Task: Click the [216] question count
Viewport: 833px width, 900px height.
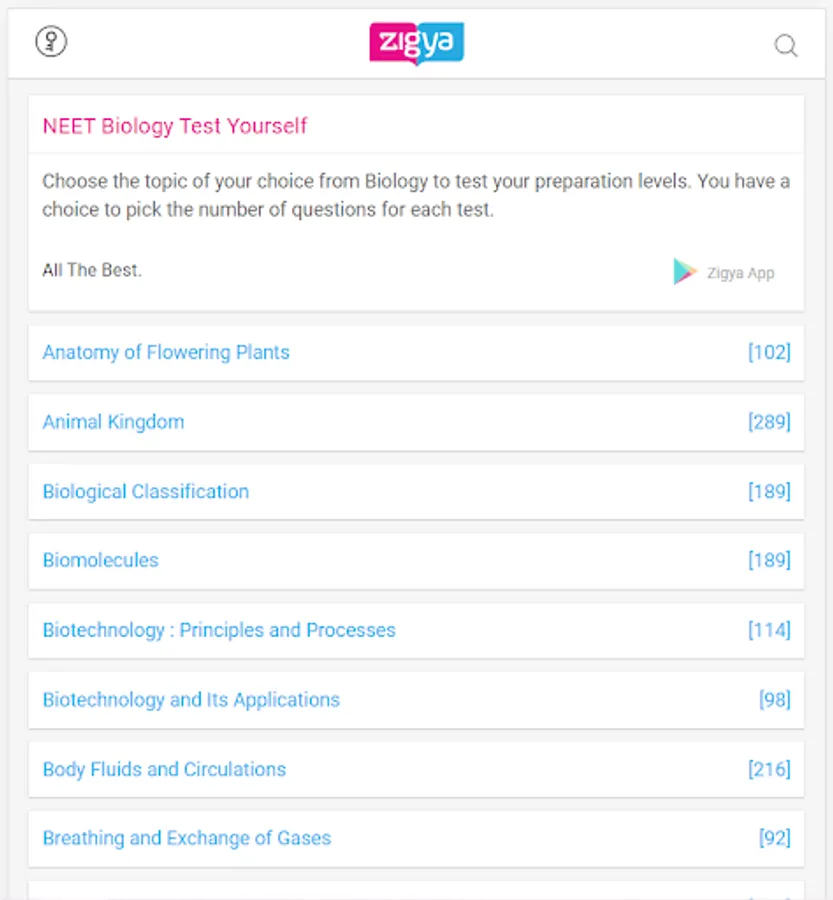Action: [769, 769]
